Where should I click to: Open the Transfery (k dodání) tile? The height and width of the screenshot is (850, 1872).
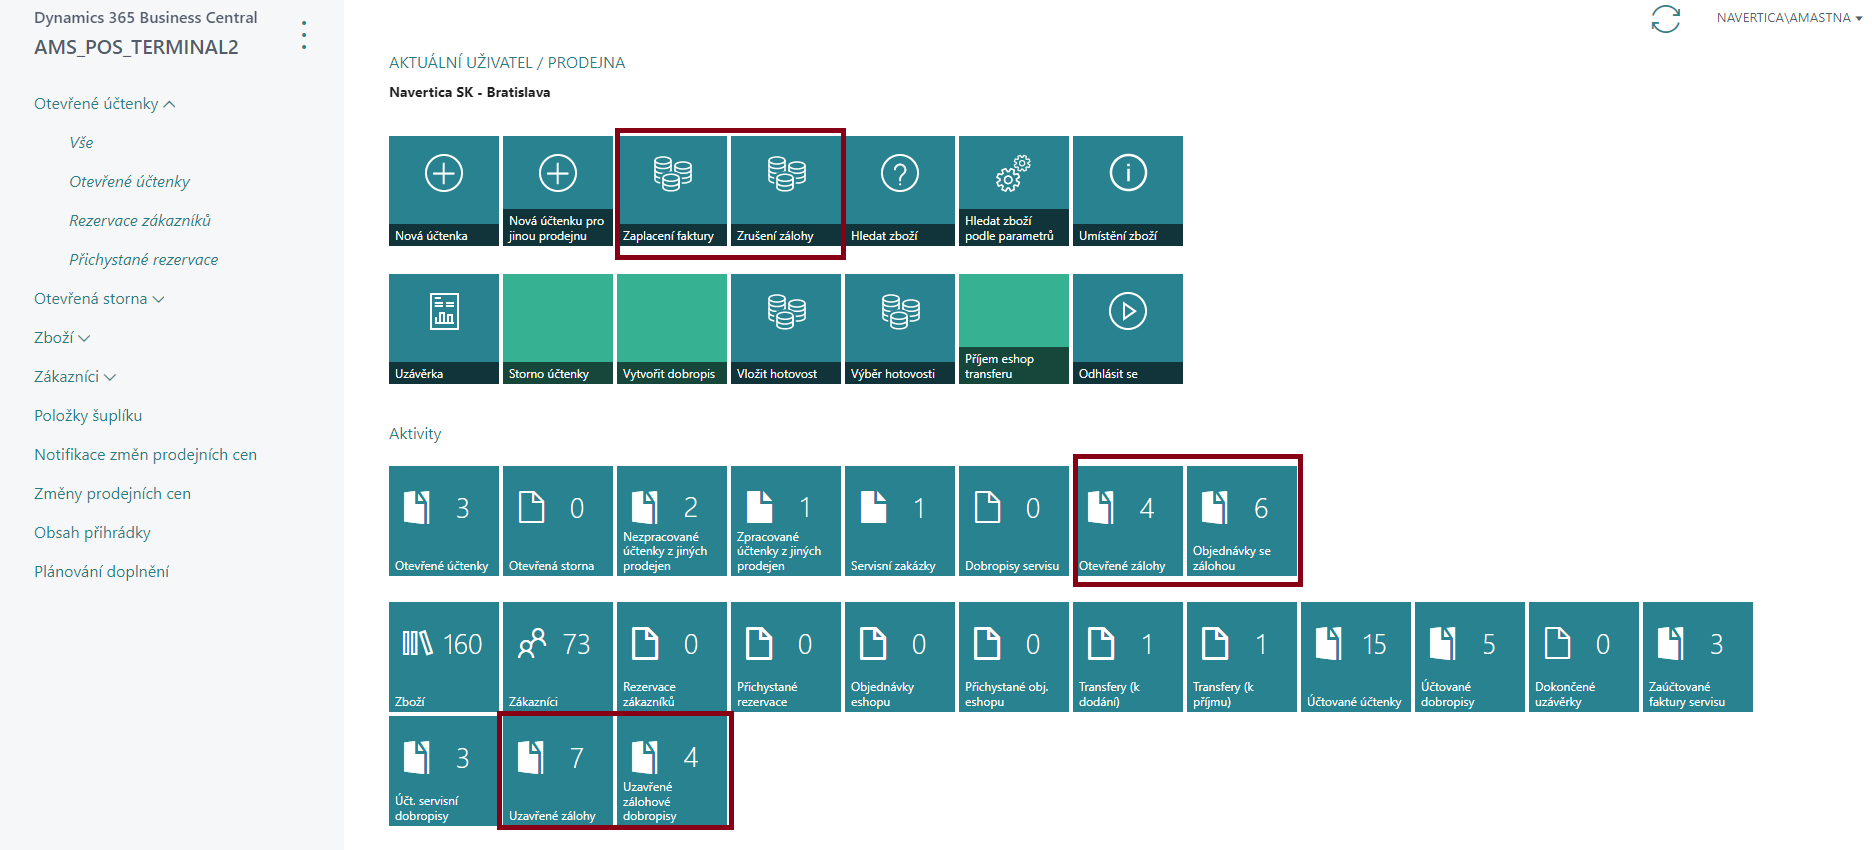[1128, 657]
